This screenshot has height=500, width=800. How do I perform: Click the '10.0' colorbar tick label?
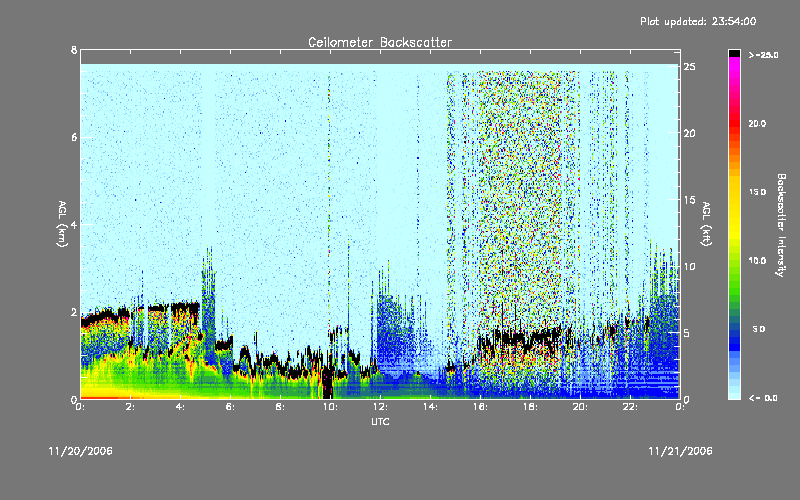757,261
